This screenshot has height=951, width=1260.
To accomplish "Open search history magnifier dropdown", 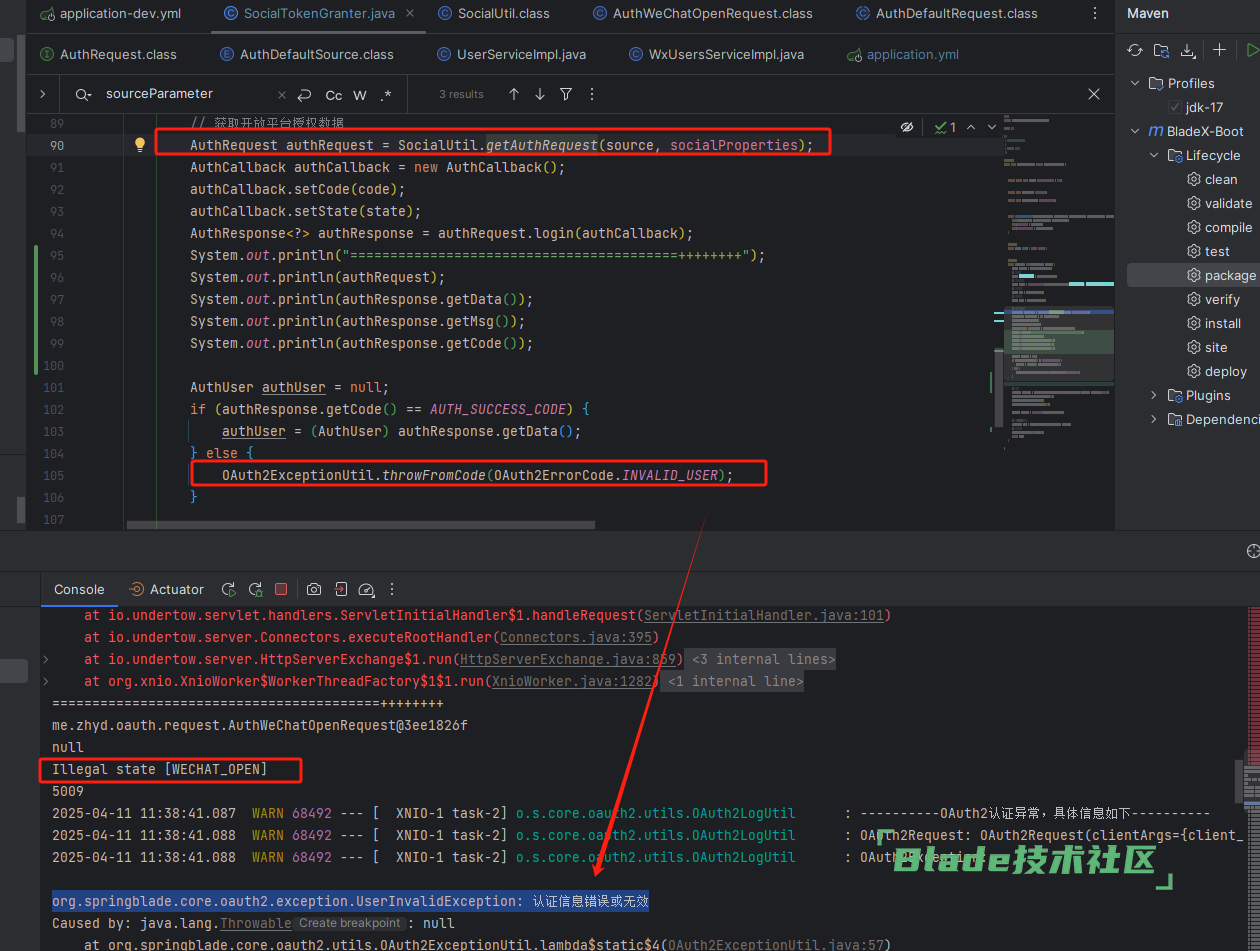I will pyautogui.click(x=83, y=95).
